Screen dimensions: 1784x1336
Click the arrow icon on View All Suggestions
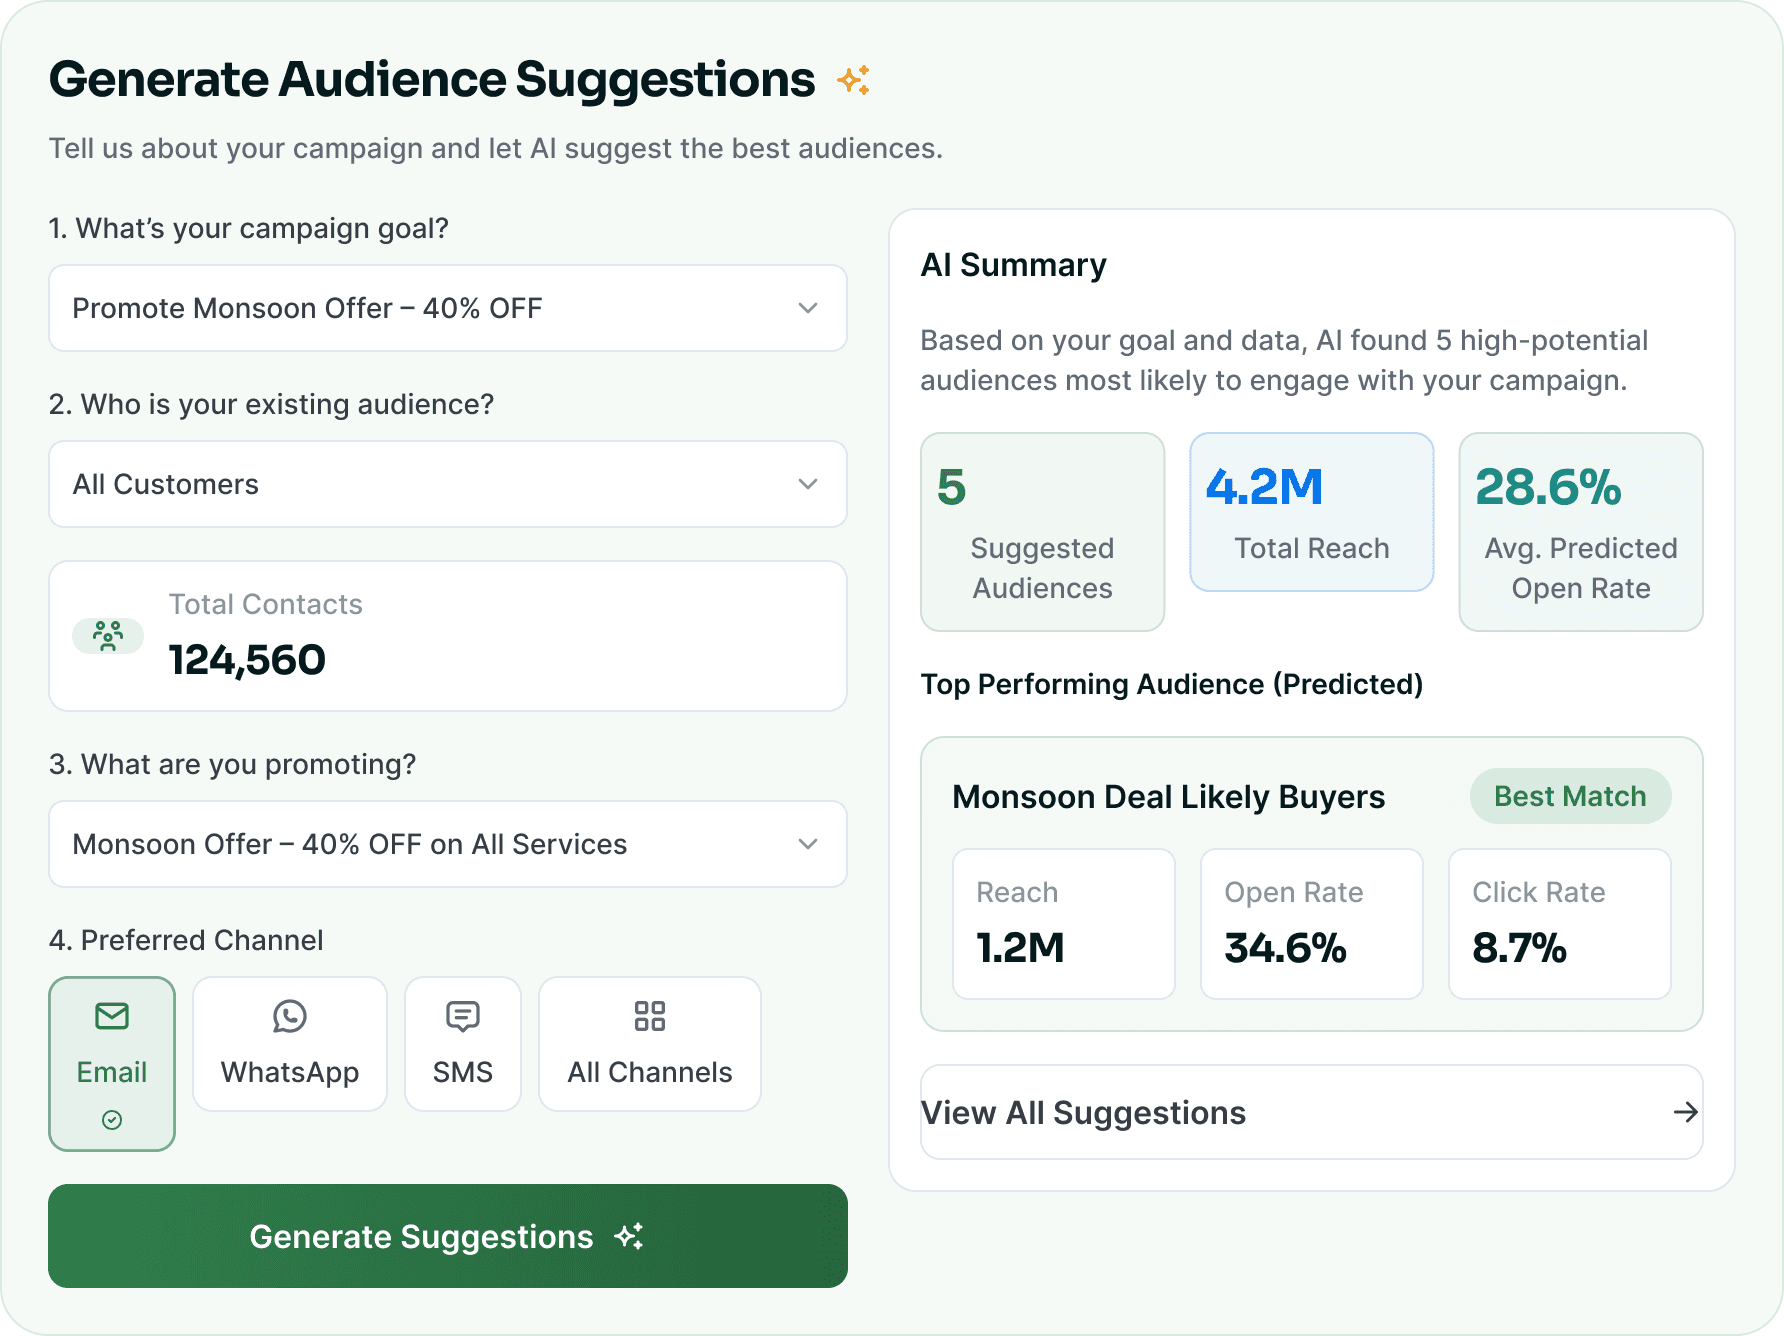point(1686,1112)
